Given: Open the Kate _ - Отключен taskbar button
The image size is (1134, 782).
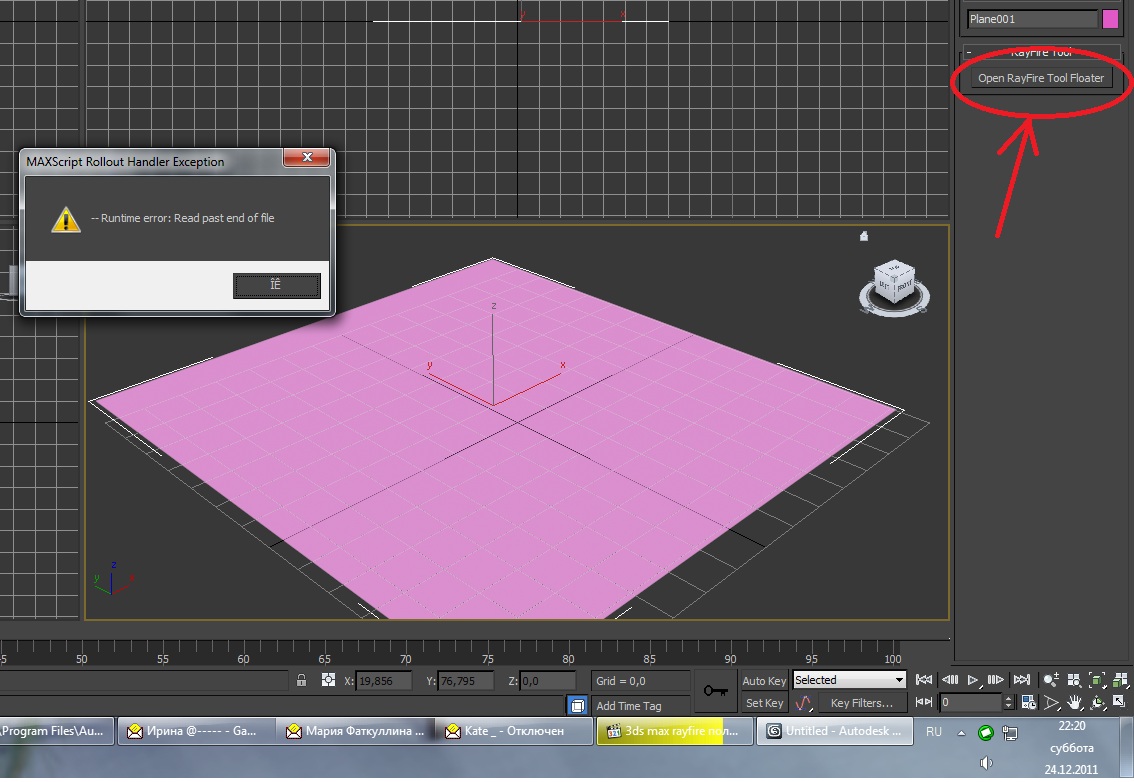Looking at the screenshot, I should coord(515,731).
